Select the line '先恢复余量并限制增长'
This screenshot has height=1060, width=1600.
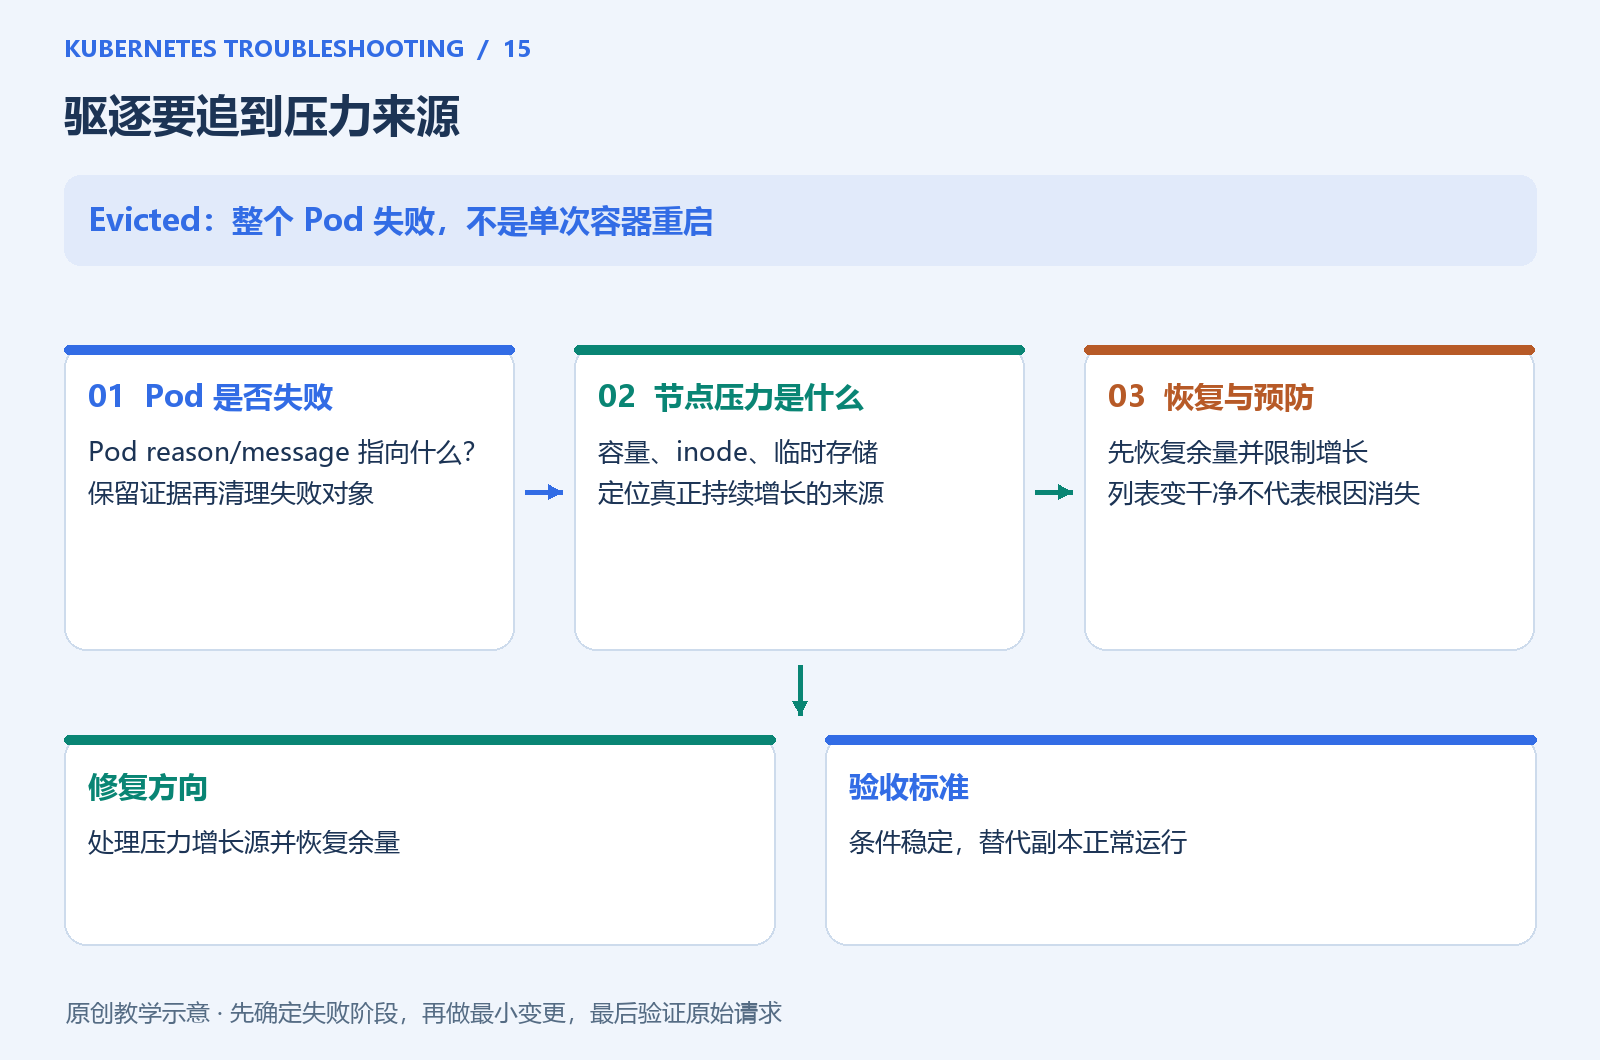pyautogui.click(x=1238, y=452)
